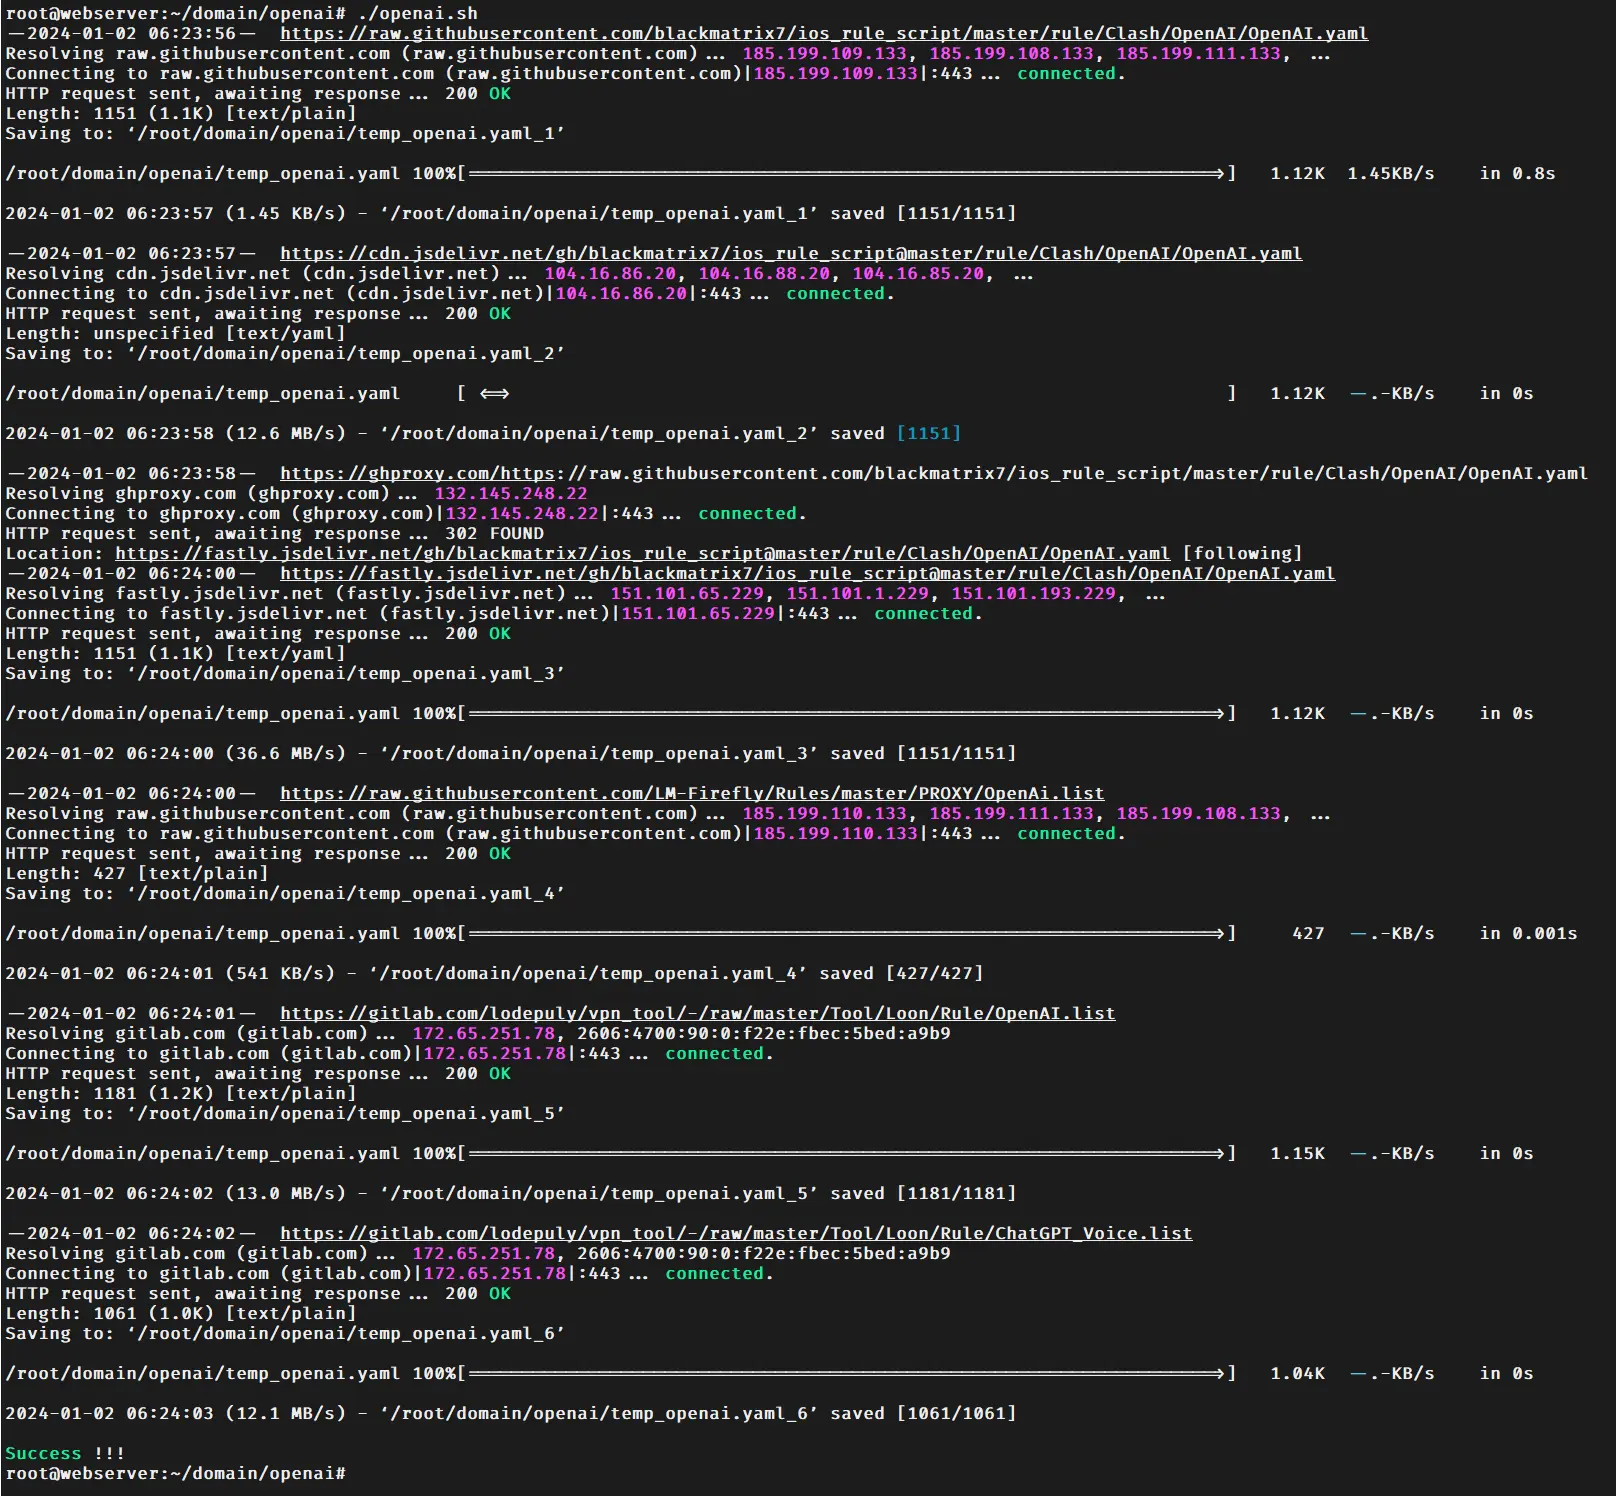Click the fastly.jsdelivr.net URL dated 06:24:00
The width and height of the screenshot is (1616, 1496).
[x=808, y=573]
